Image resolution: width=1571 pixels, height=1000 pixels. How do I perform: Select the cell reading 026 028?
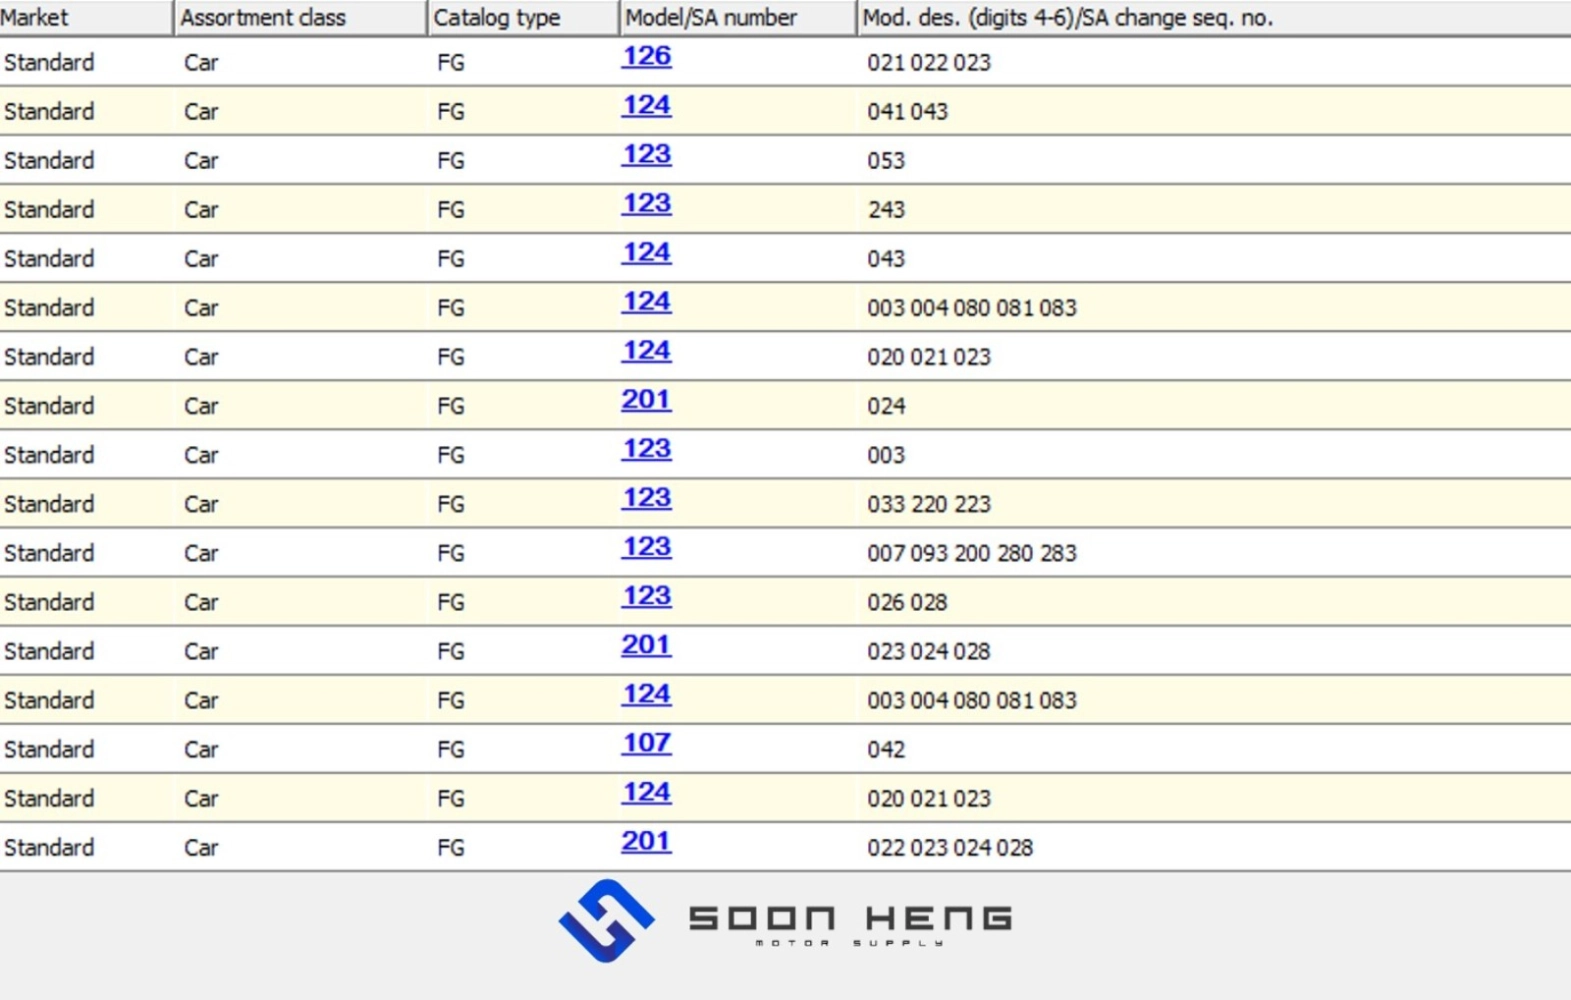[907, 602]
